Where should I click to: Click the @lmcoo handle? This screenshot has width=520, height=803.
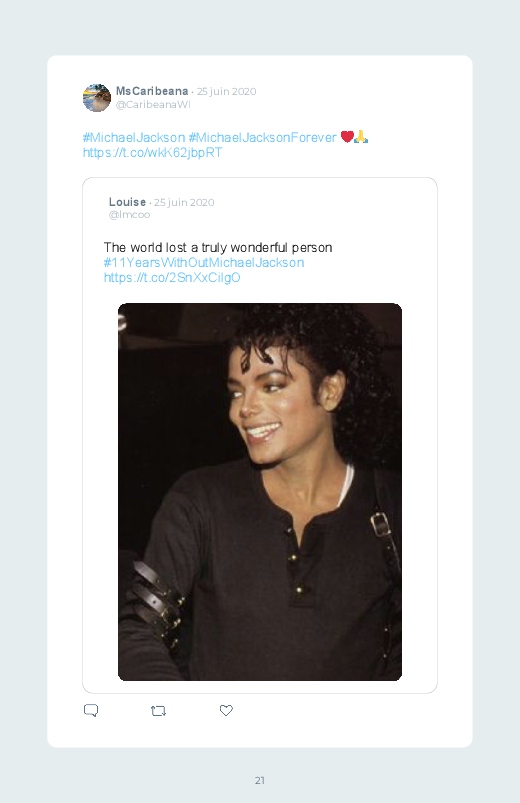pyautogui.click(x=129, y=215)
